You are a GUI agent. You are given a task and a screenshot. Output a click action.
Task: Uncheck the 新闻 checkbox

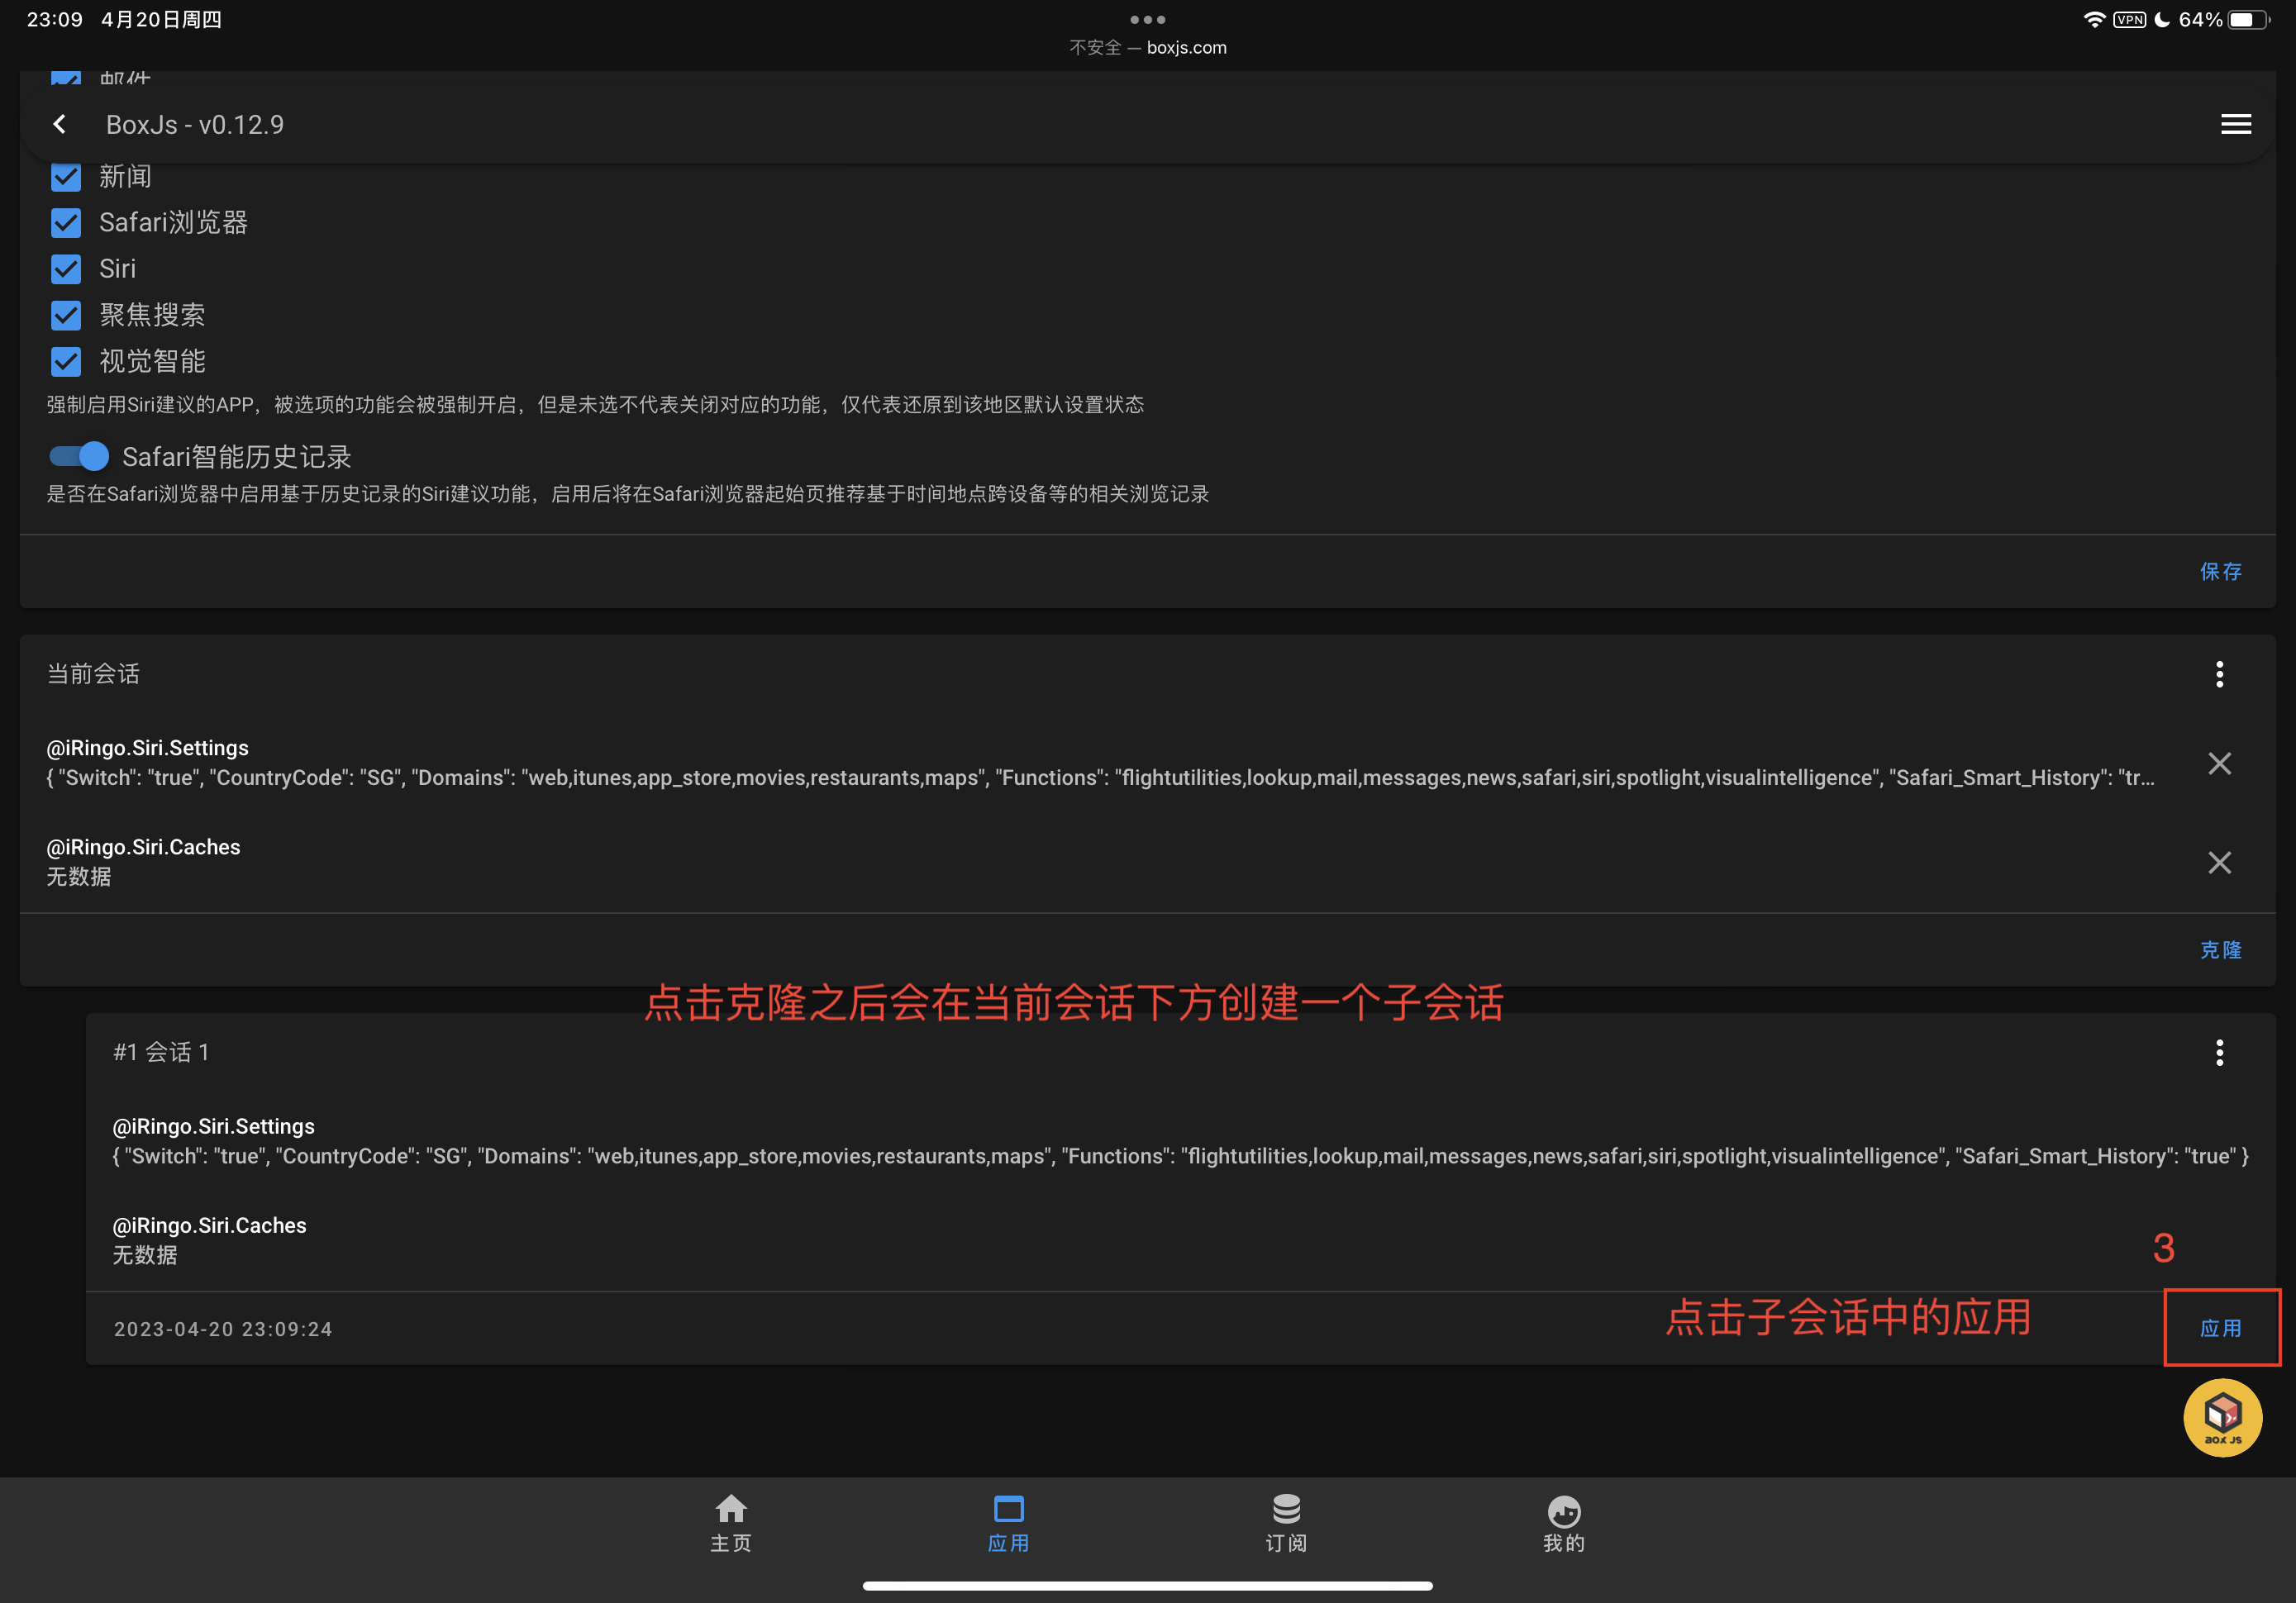66,177
